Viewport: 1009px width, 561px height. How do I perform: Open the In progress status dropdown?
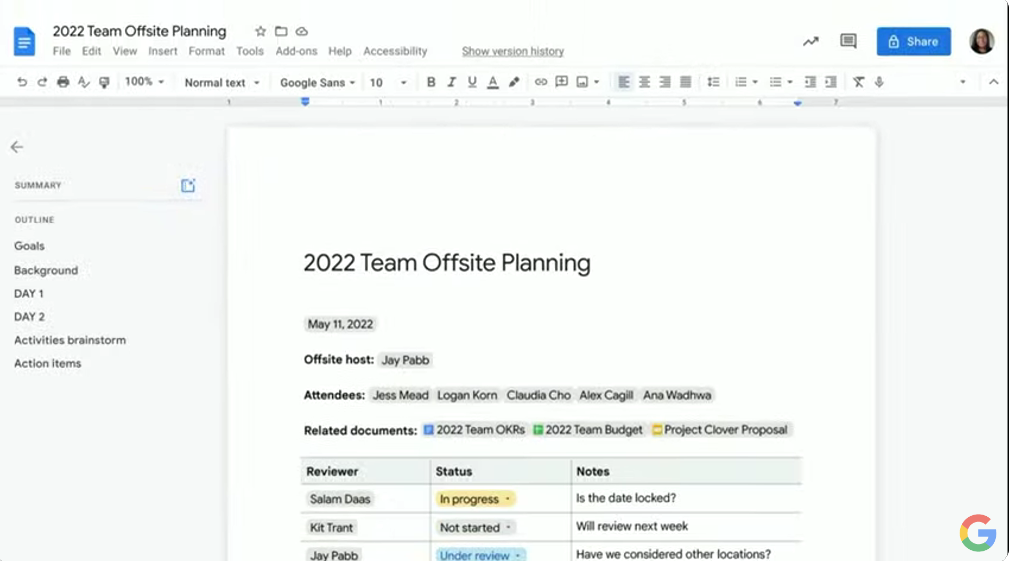[475, 499]
